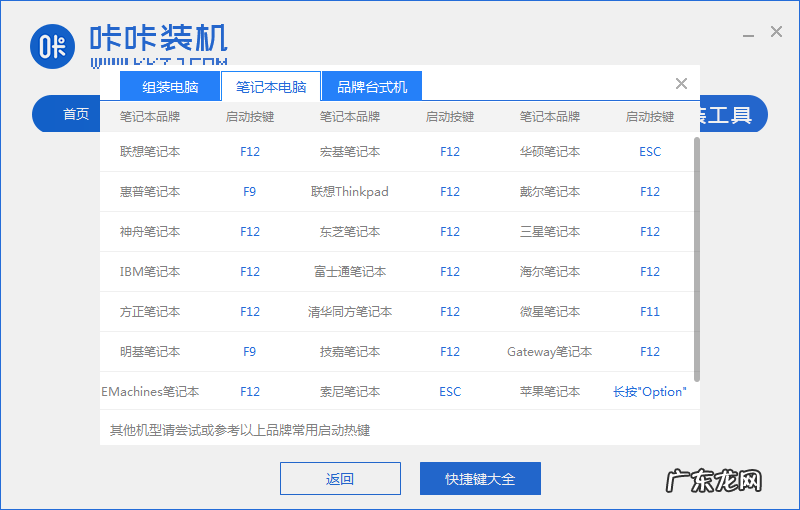Close the 咔咔装机 main window
Viewport: 800px width, 510px height.
(x=777, y=32)
